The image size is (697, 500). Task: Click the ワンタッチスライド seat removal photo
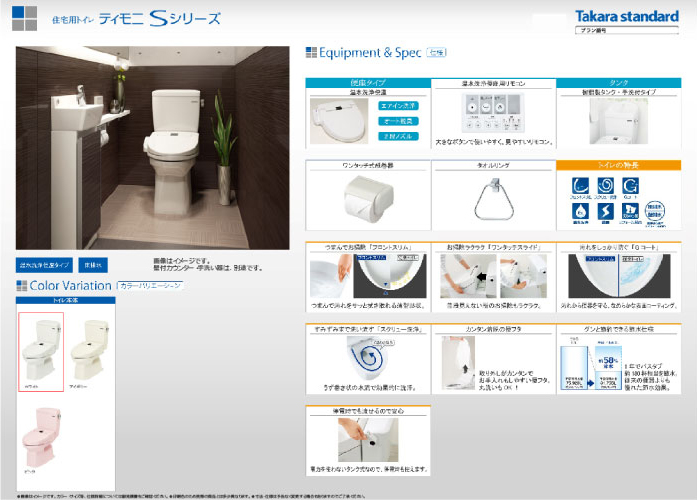[x=493, y=276]
